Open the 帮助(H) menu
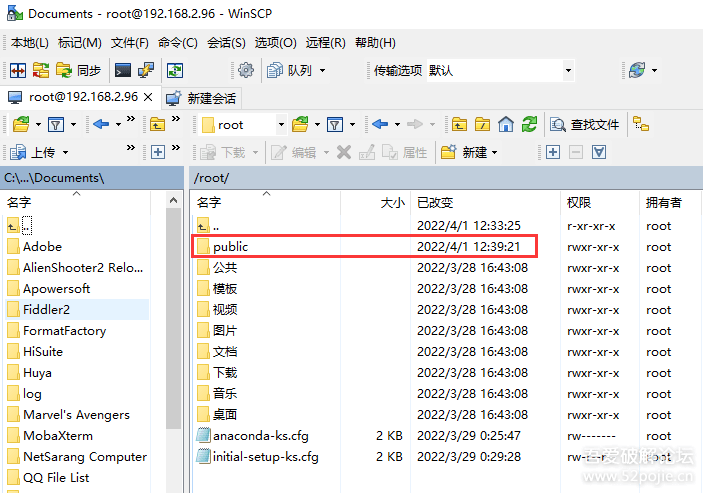This screenshot has height=493, width=703. [375, 43]
